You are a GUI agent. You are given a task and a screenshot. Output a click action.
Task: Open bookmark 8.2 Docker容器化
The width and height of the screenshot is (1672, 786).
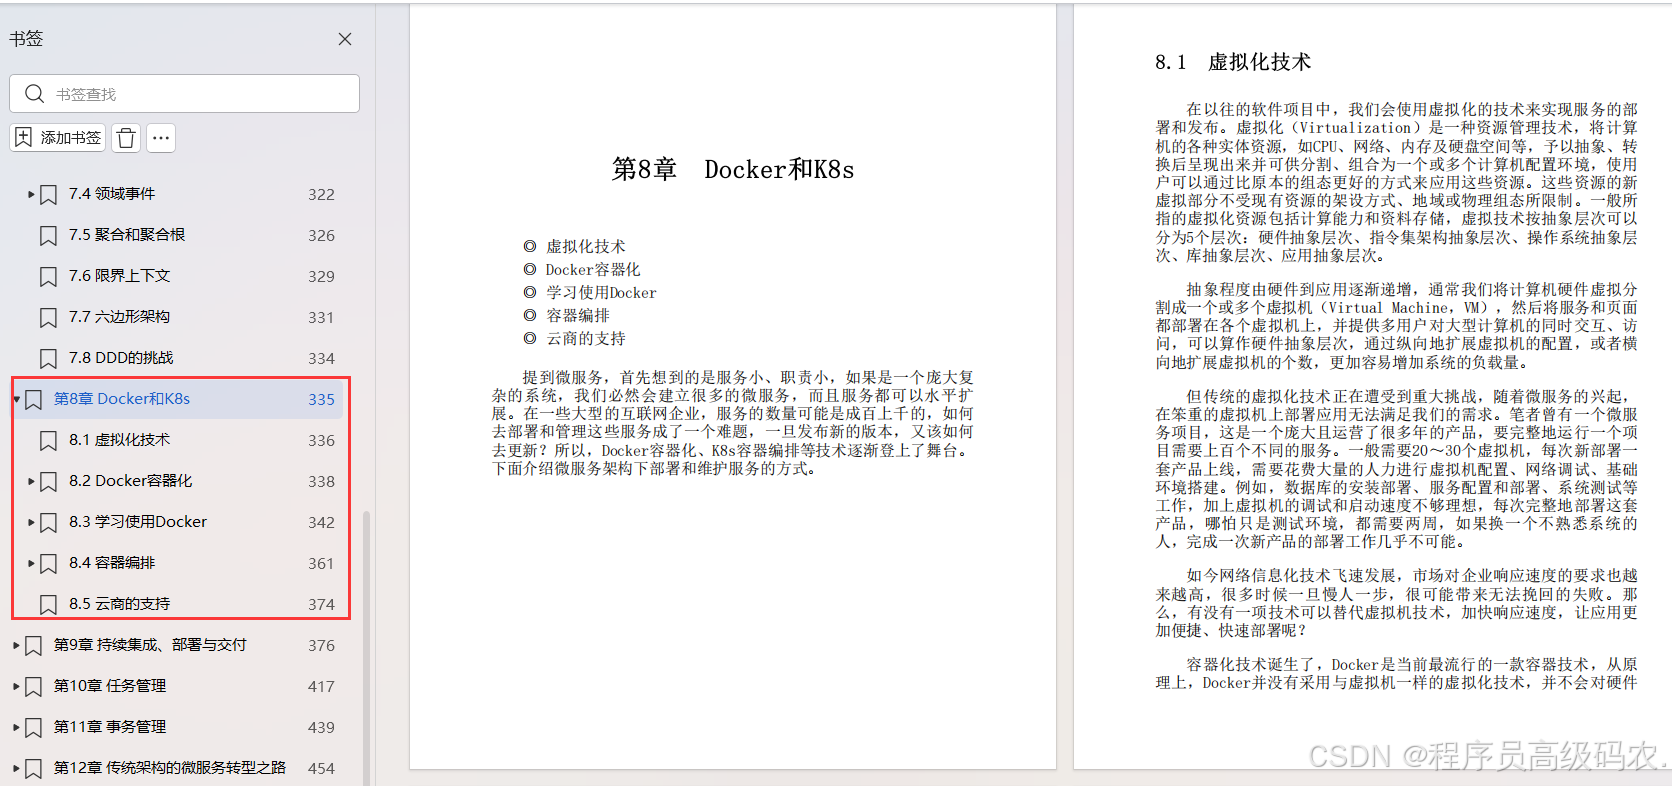point(131,481)
